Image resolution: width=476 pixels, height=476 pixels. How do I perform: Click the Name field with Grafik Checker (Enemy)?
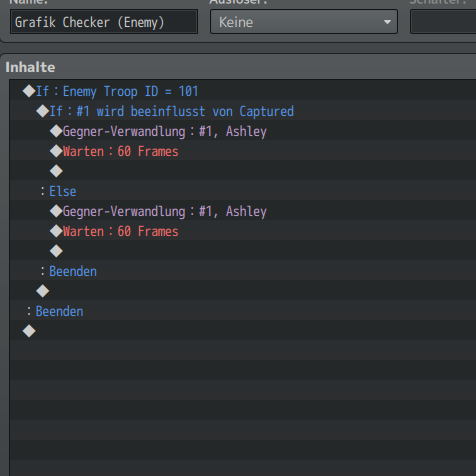[x=104, y=22]
